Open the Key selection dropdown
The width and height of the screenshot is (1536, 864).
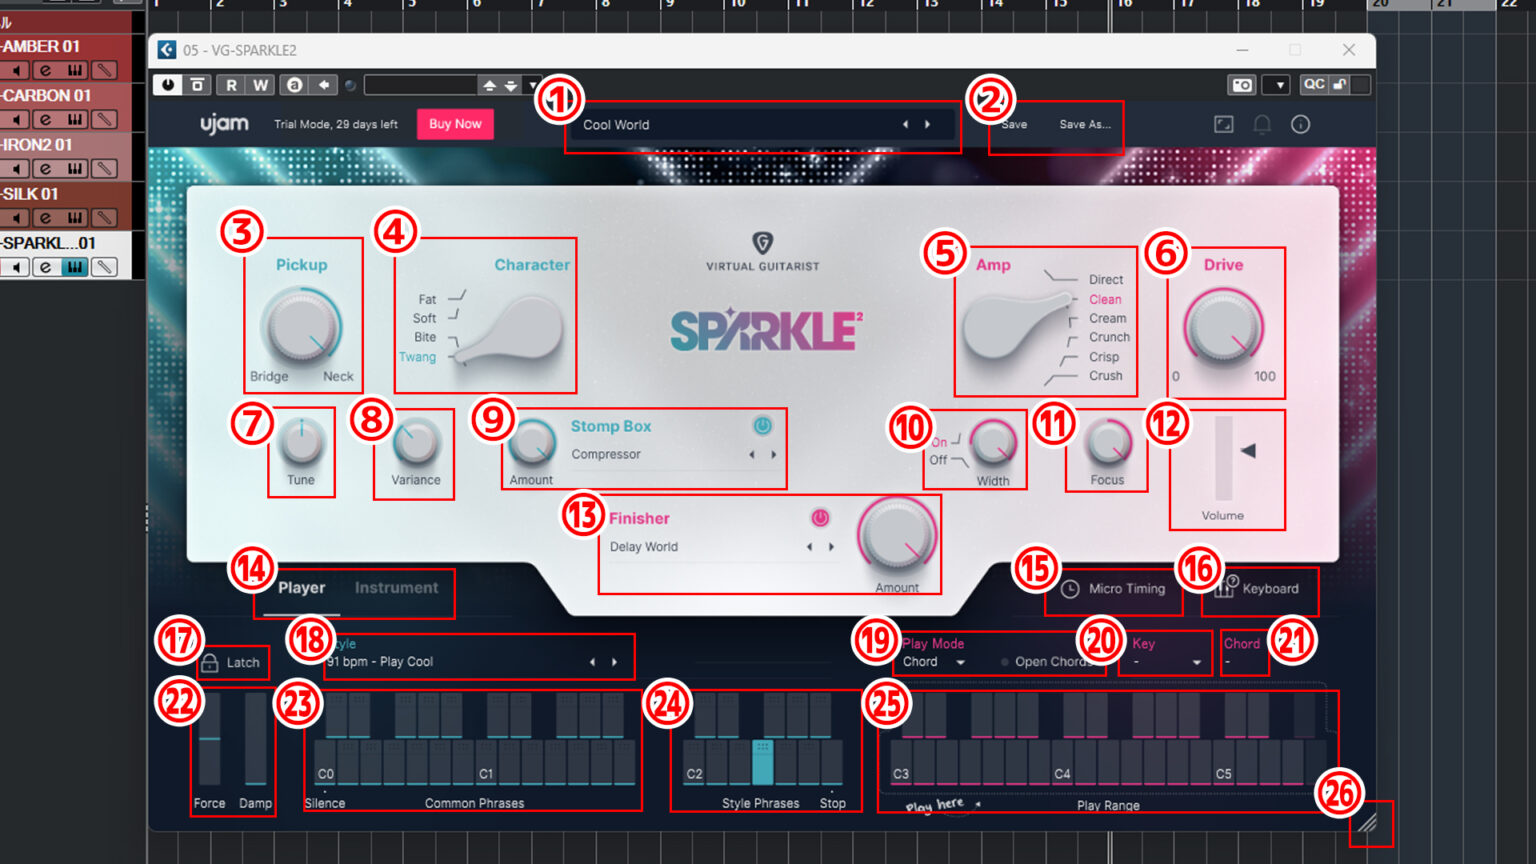click(x=1165, y=661)
